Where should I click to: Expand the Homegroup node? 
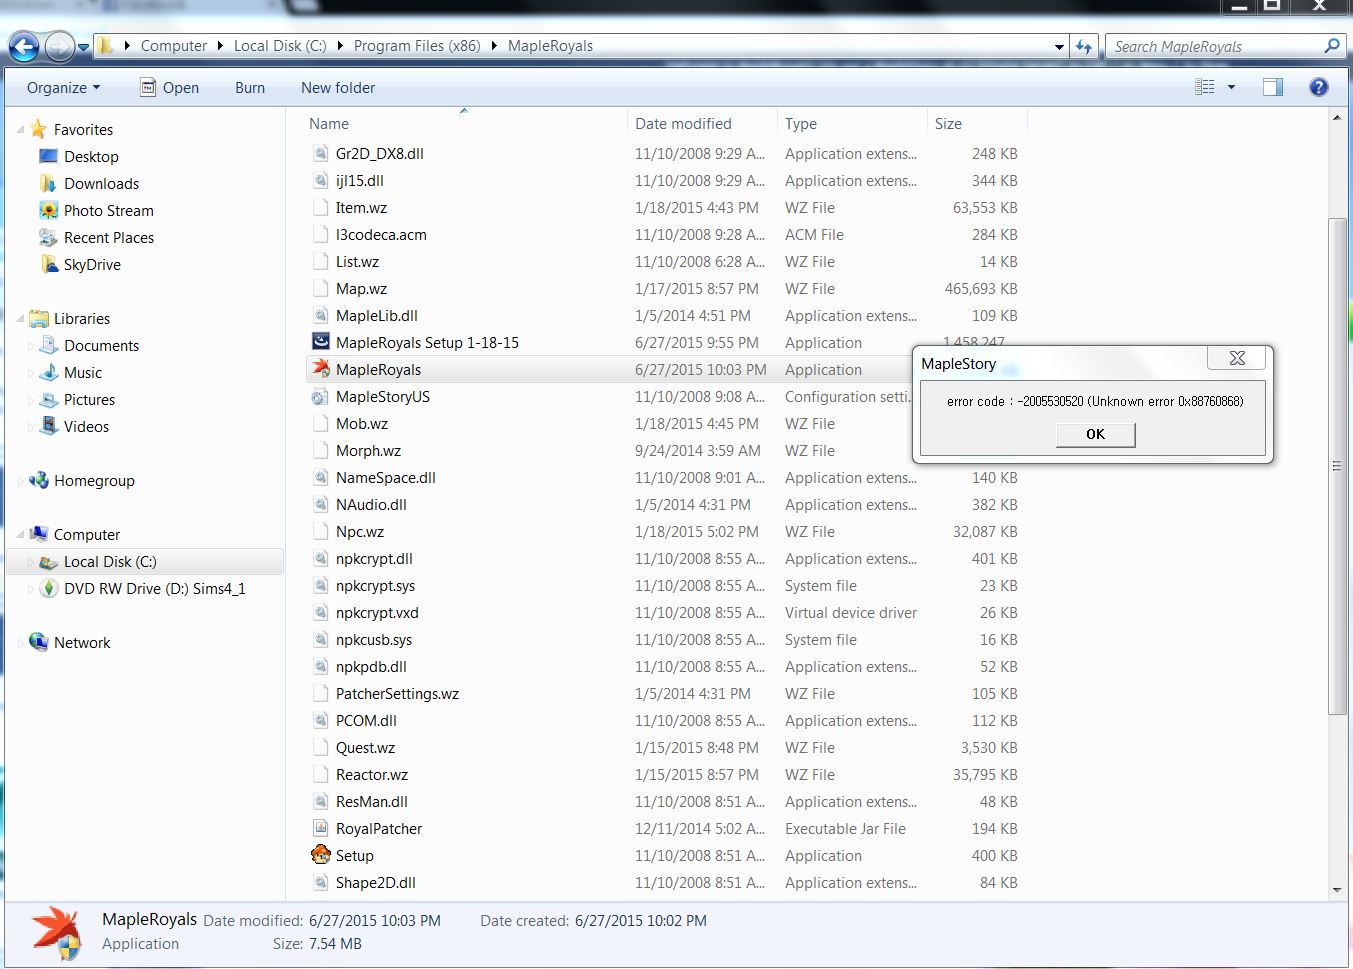tap(20, 481)
